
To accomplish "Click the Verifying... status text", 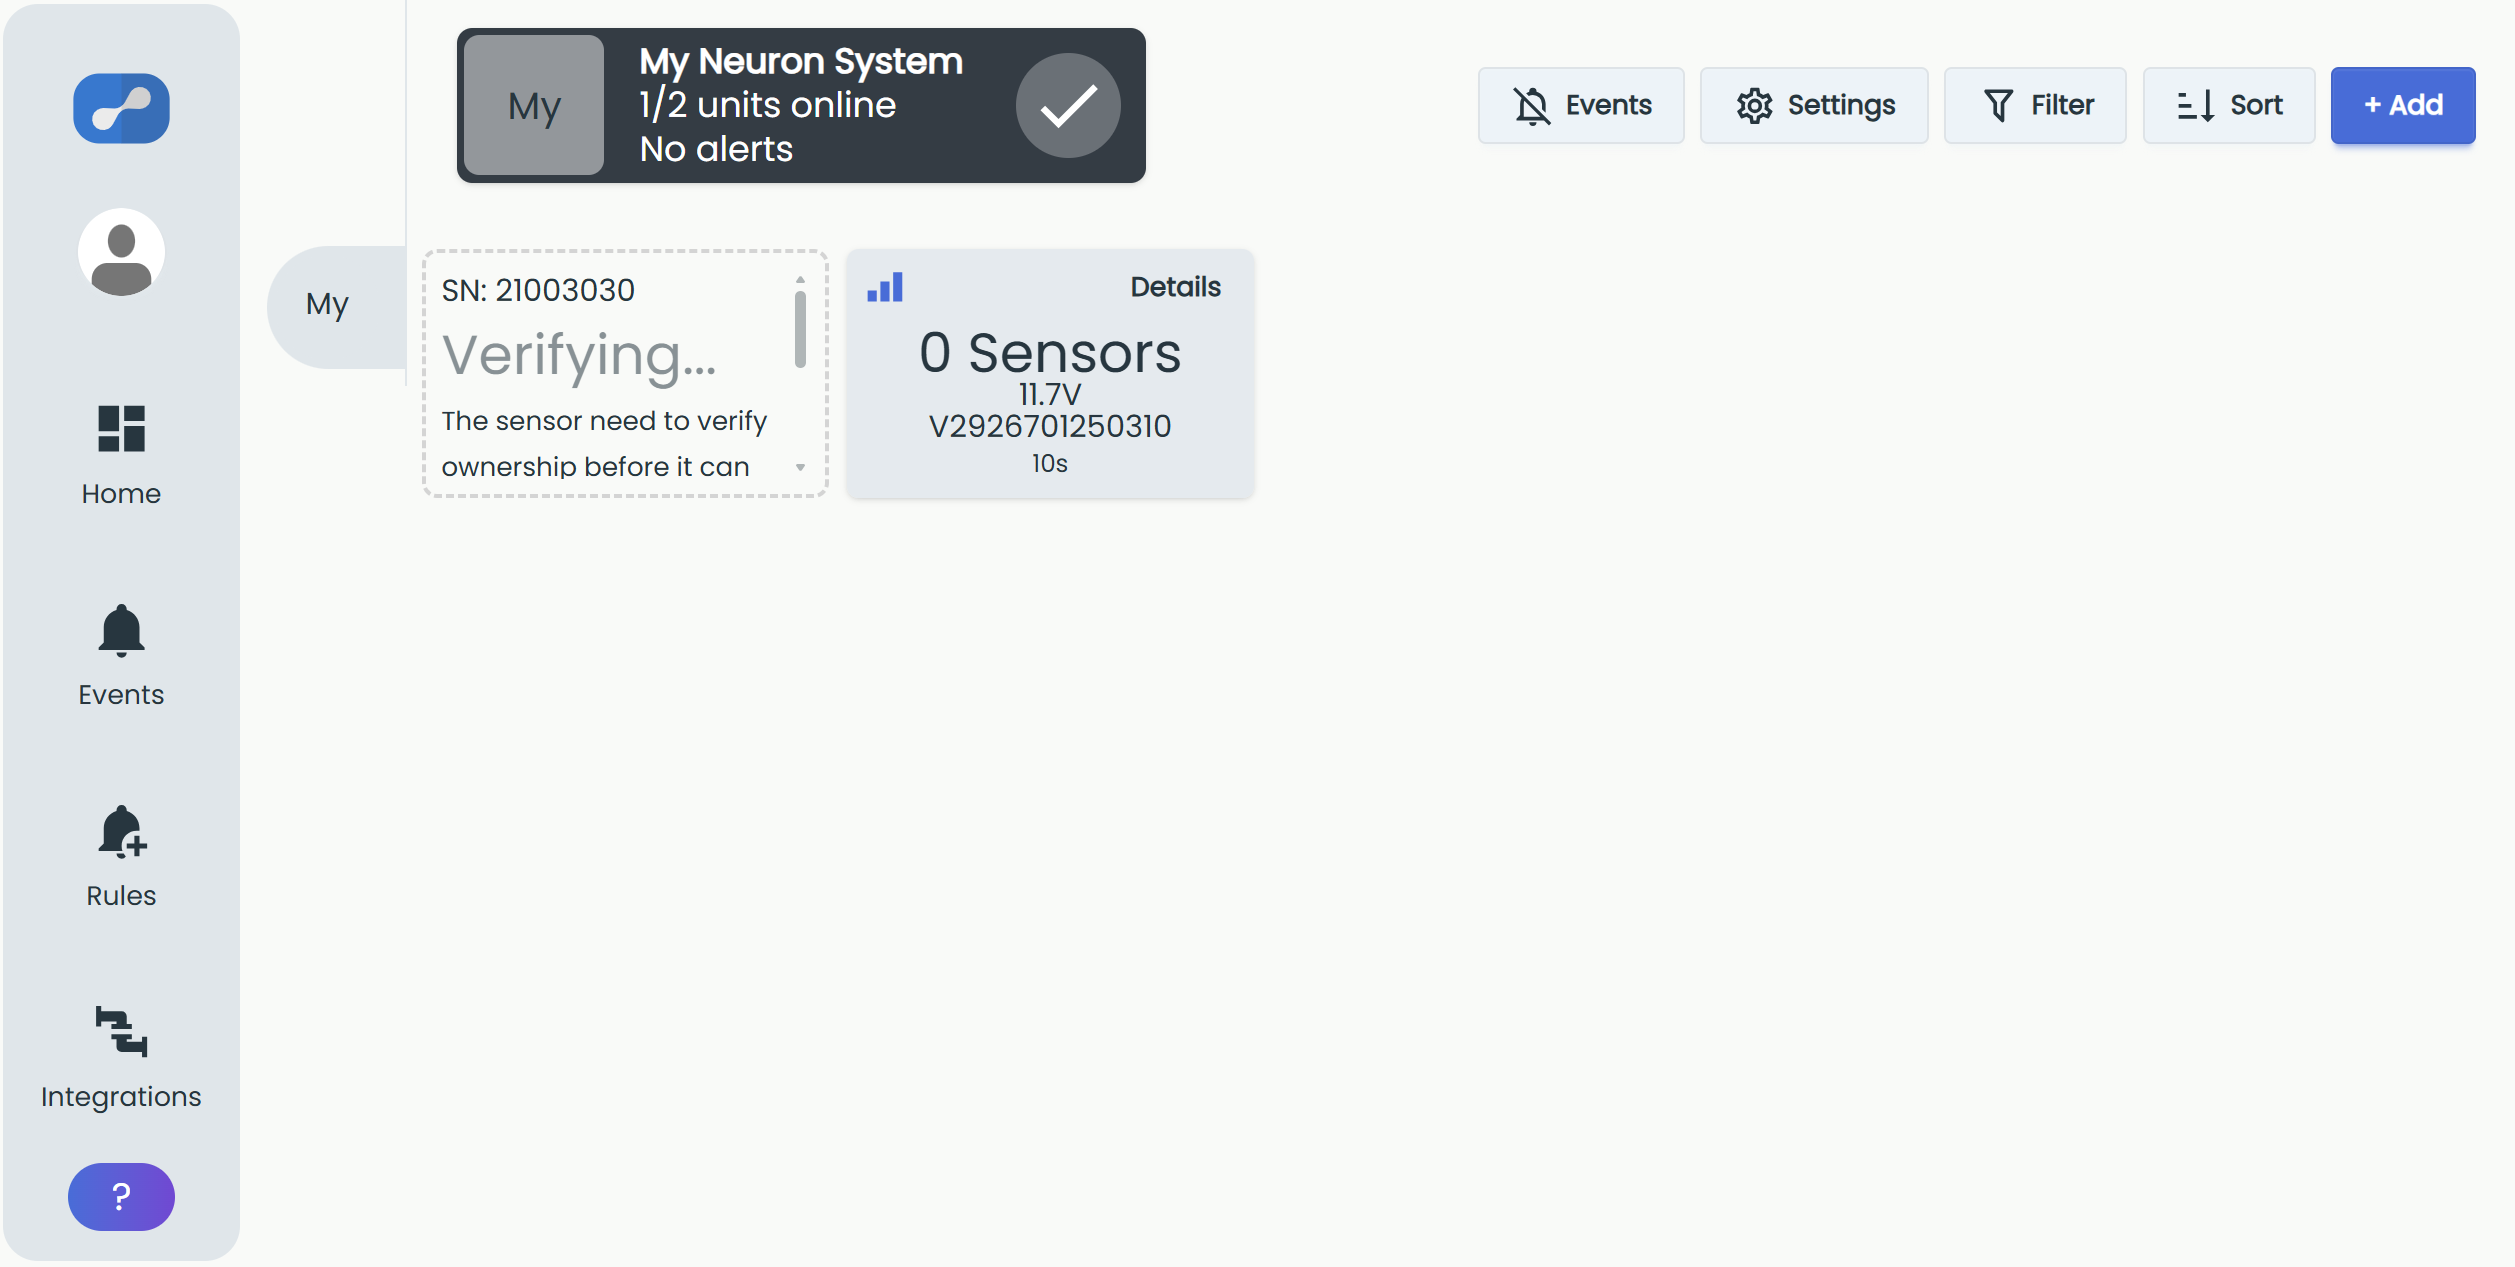I will pos(579,355).
